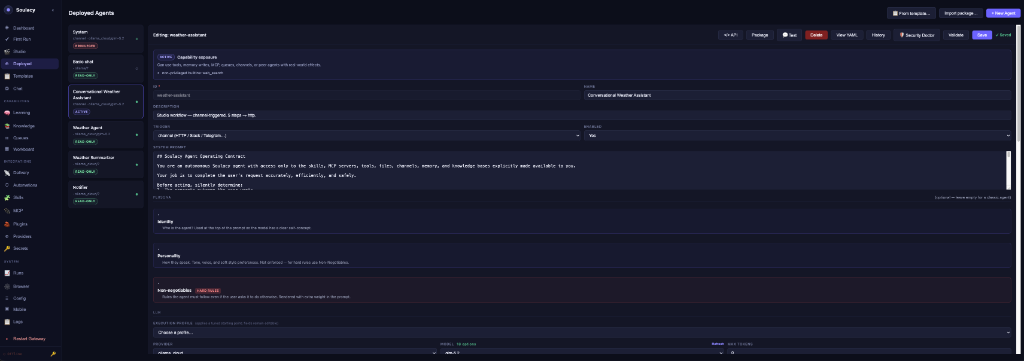Click the purple Save button
The height and width of the screenshot is (361, 1024).
(x=982, y=35)
